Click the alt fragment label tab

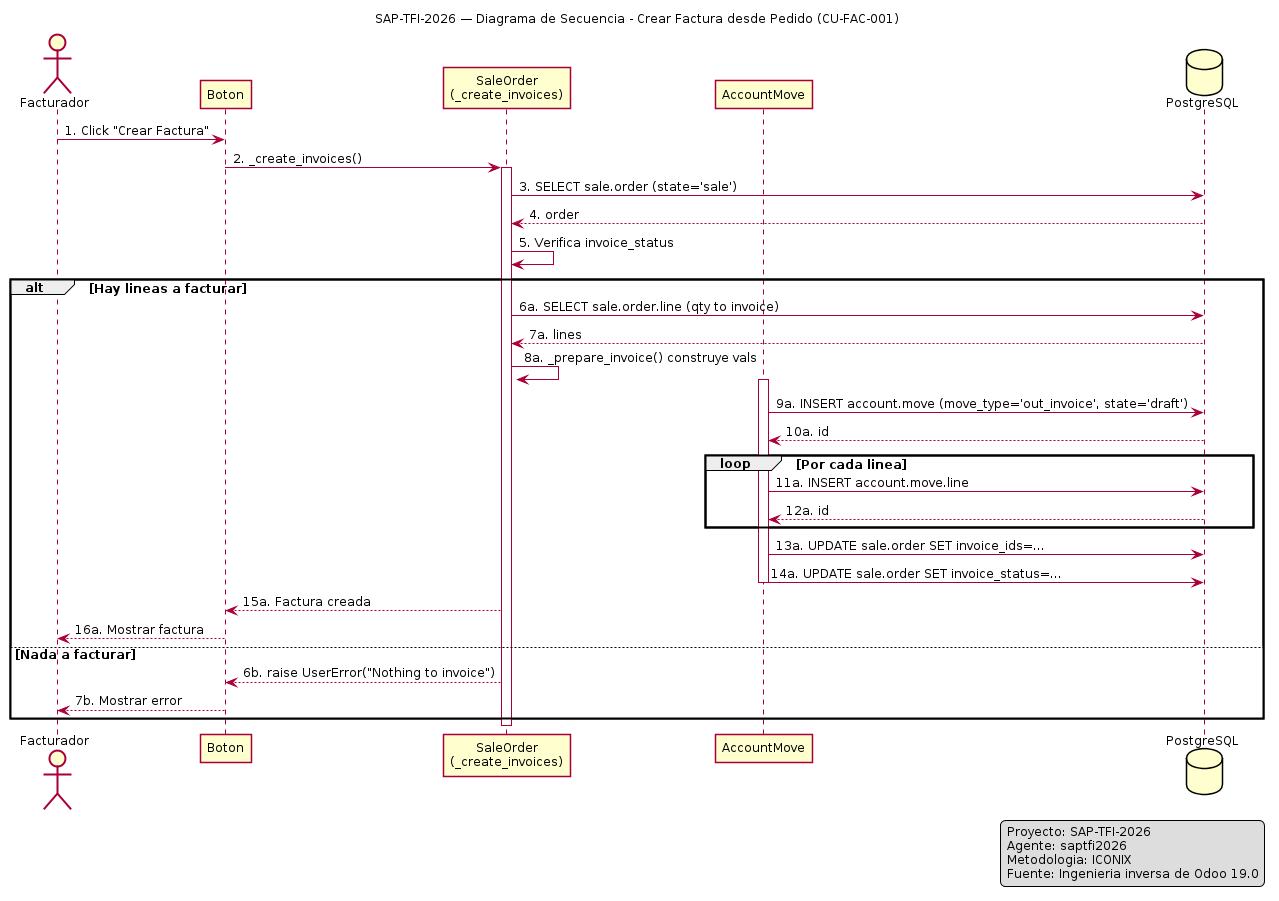tap(42, 287)
